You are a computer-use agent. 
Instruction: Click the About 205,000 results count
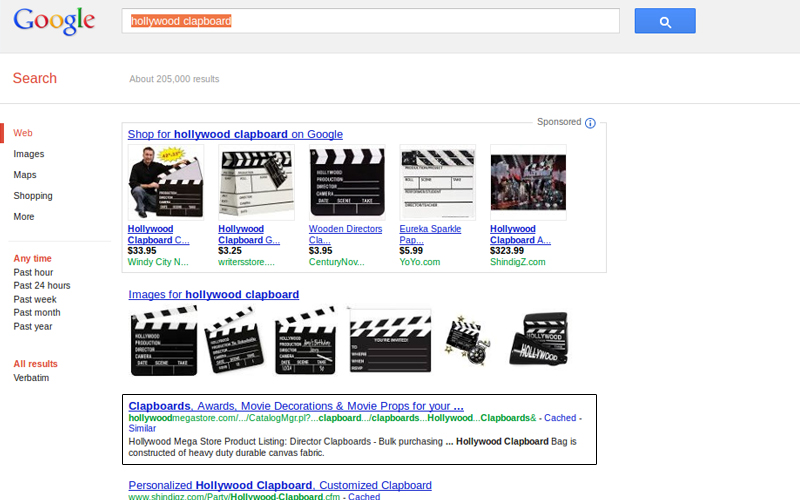[x=174, y=79]
